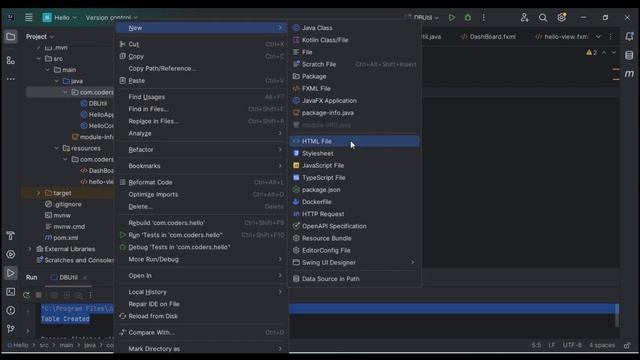Expand External Libraries node
The width and height of the screenshot is (640, 360).
click(29, 249)
